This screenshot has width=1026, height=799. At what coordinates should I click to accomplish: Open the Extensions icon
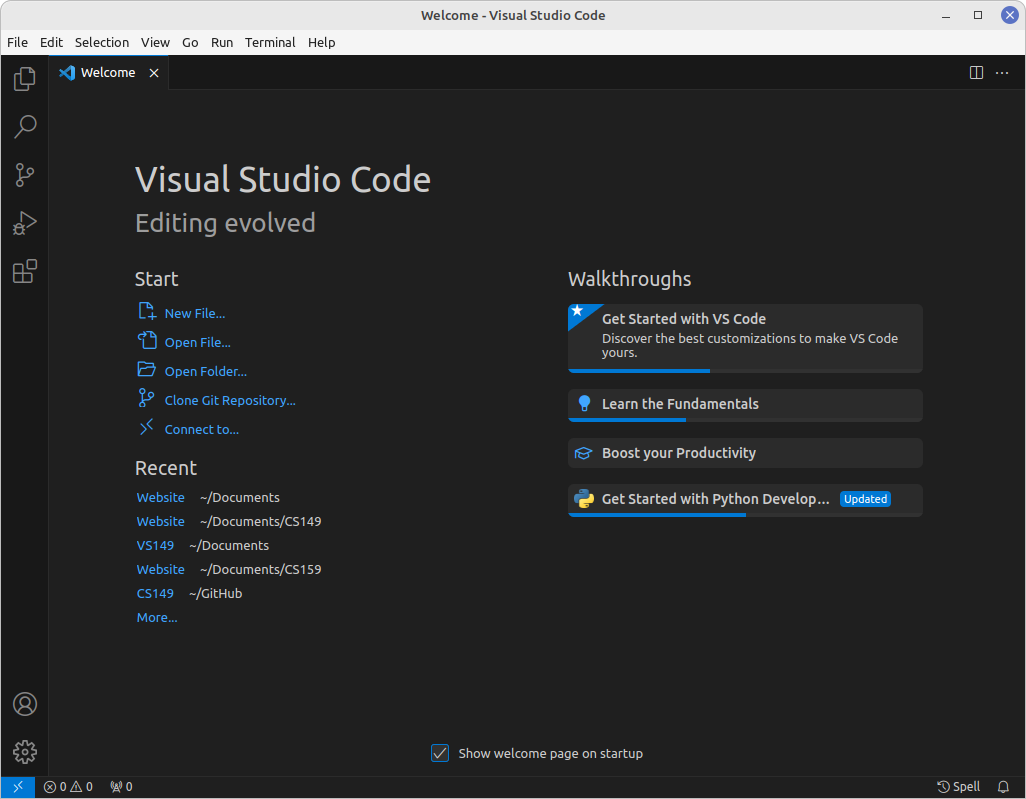[24, 271]
